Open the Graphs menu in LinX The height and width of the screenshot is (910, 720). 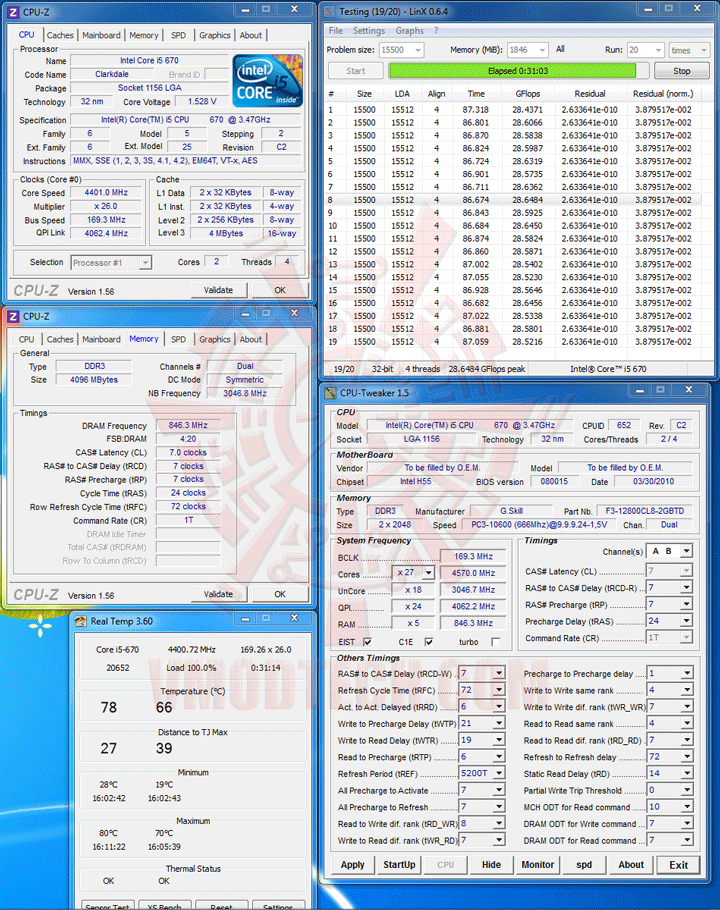pos(410,31)
